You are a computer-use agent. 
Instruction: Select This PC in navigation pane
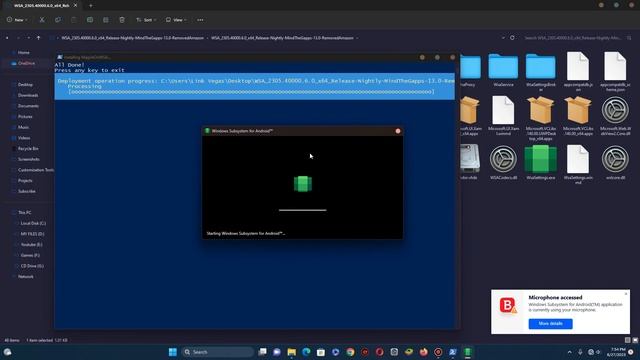[24, 212]
